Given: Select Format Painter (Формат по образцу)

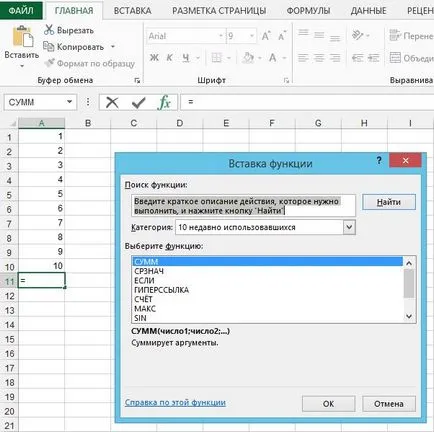Looking at the screenshot, I should [90, 63].
